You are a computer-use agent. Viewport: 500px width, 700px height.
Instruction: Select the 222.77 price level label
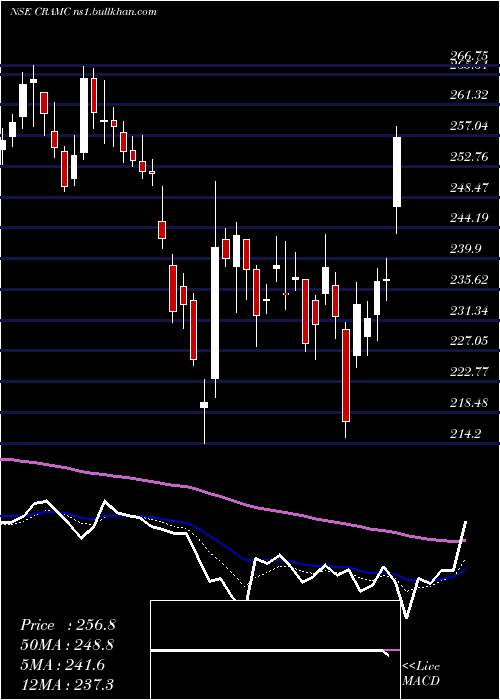tap(469, 371)
